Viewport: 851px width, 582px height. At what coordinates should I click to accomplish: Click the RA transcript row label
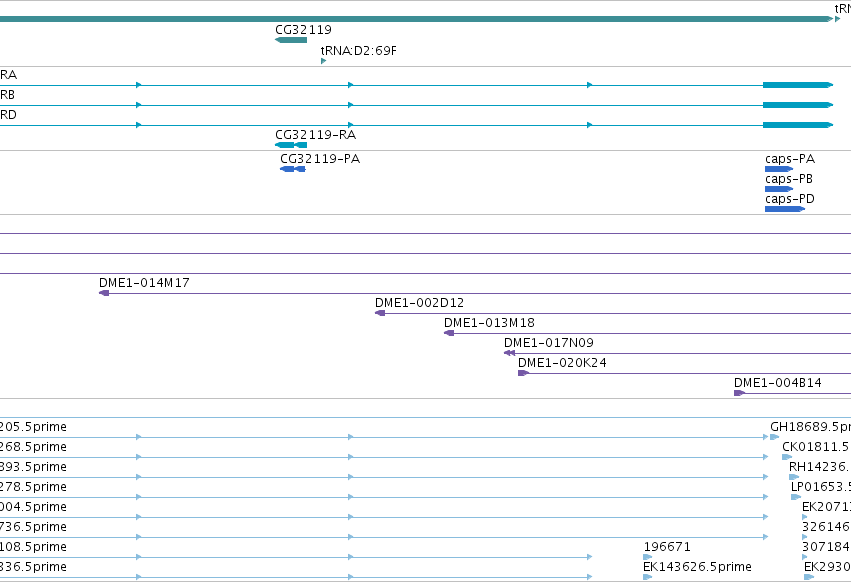[x=8, y=74]
